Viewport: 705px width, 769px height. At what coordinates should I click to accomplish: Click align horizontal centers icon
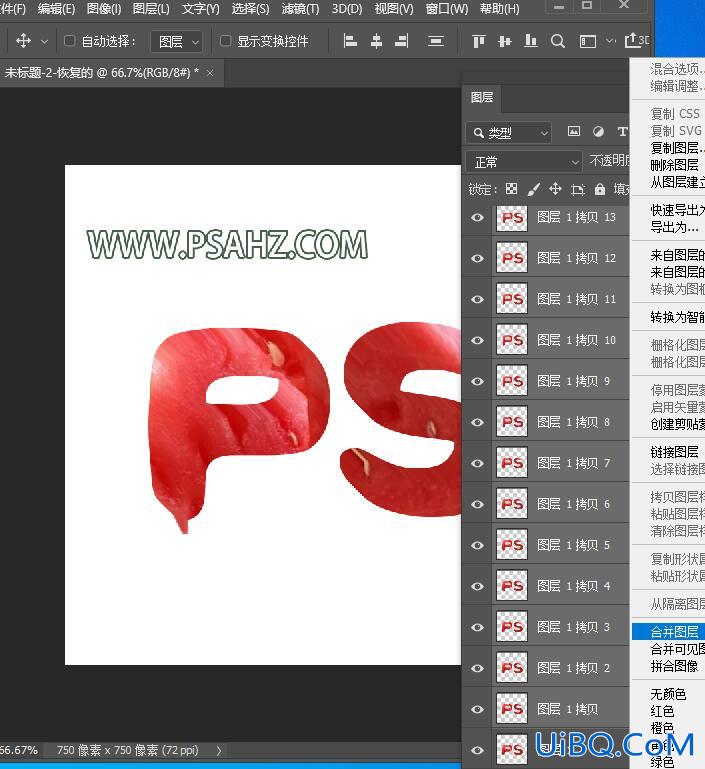(376, 41)
